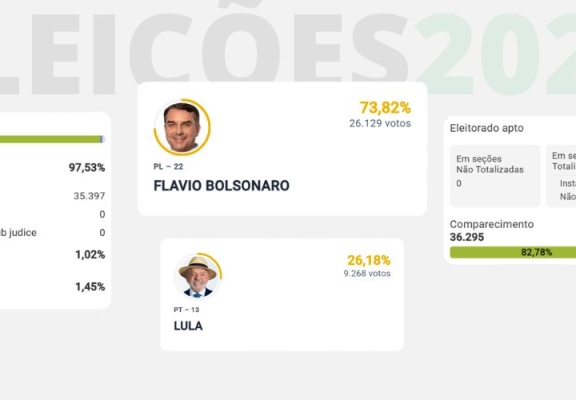Select the FLAVIO BOLSONARO name heading

[x=221, y=186]
